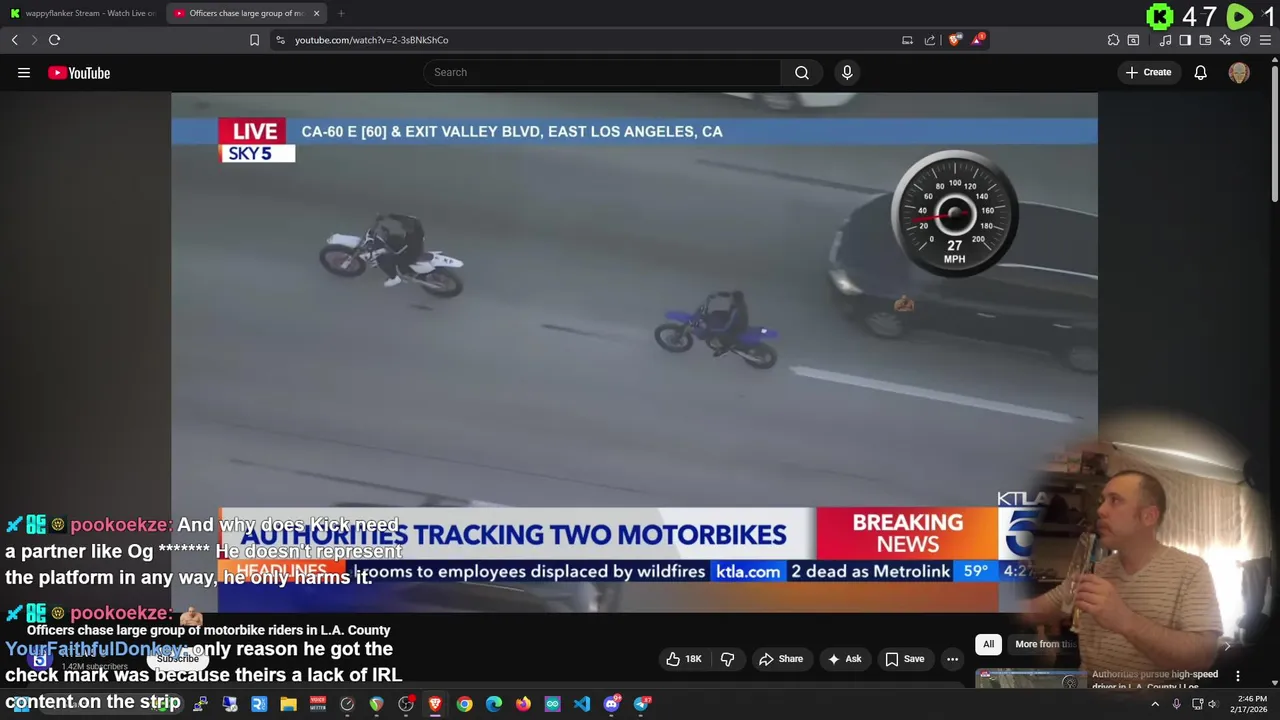Open a new browser tab with plus
This screenshot has height=720, width=1280.
(x=341, y=13)
